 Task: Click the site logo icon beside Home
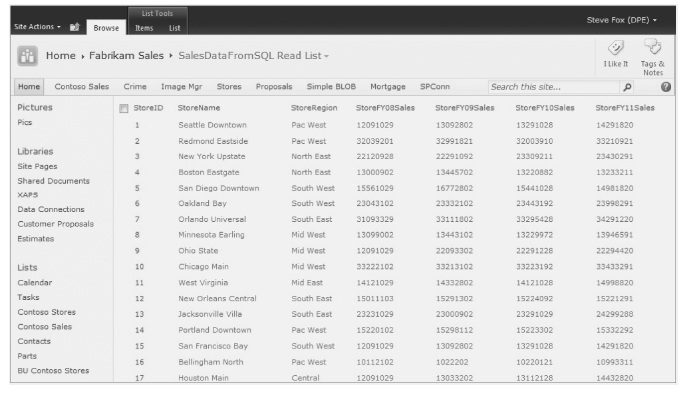[27, 56]
